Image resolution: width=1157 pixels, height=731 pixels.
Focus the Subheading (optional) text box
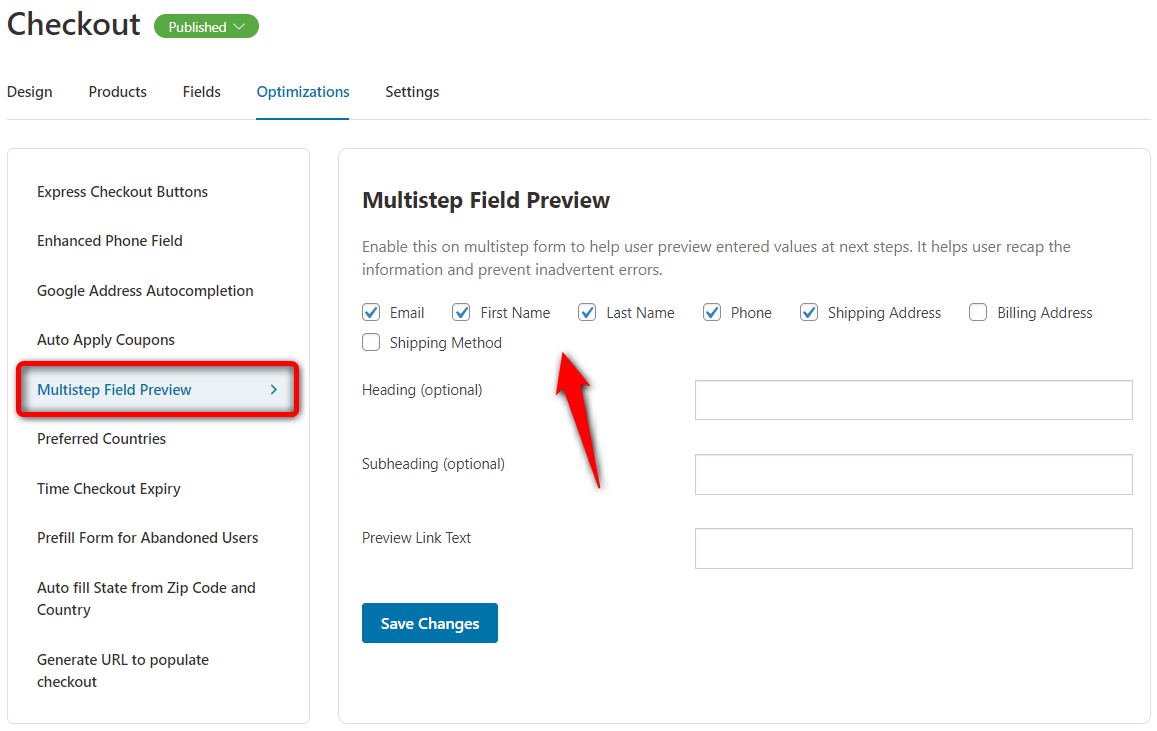pos(913,474)
